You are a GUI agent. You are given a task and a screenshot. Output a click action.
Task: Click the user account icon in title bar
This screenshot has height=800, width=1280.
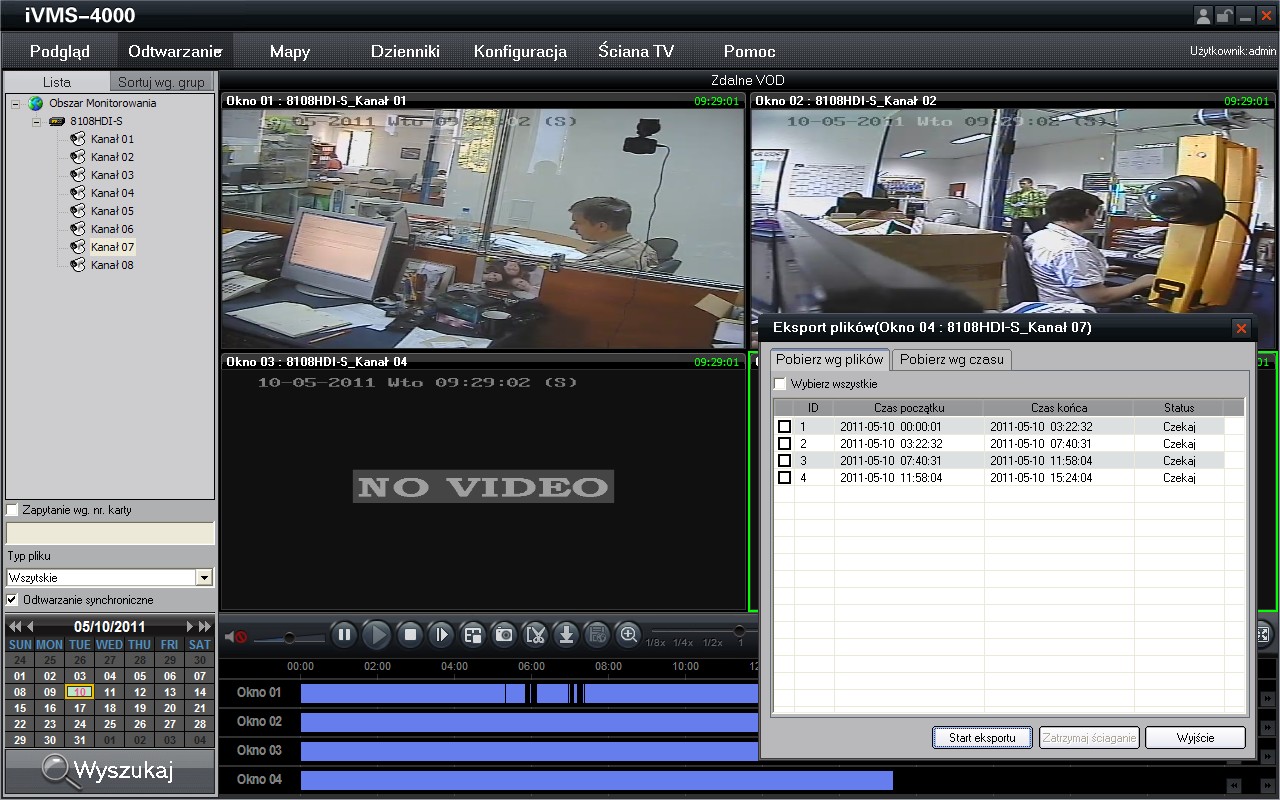(1203, 16)
